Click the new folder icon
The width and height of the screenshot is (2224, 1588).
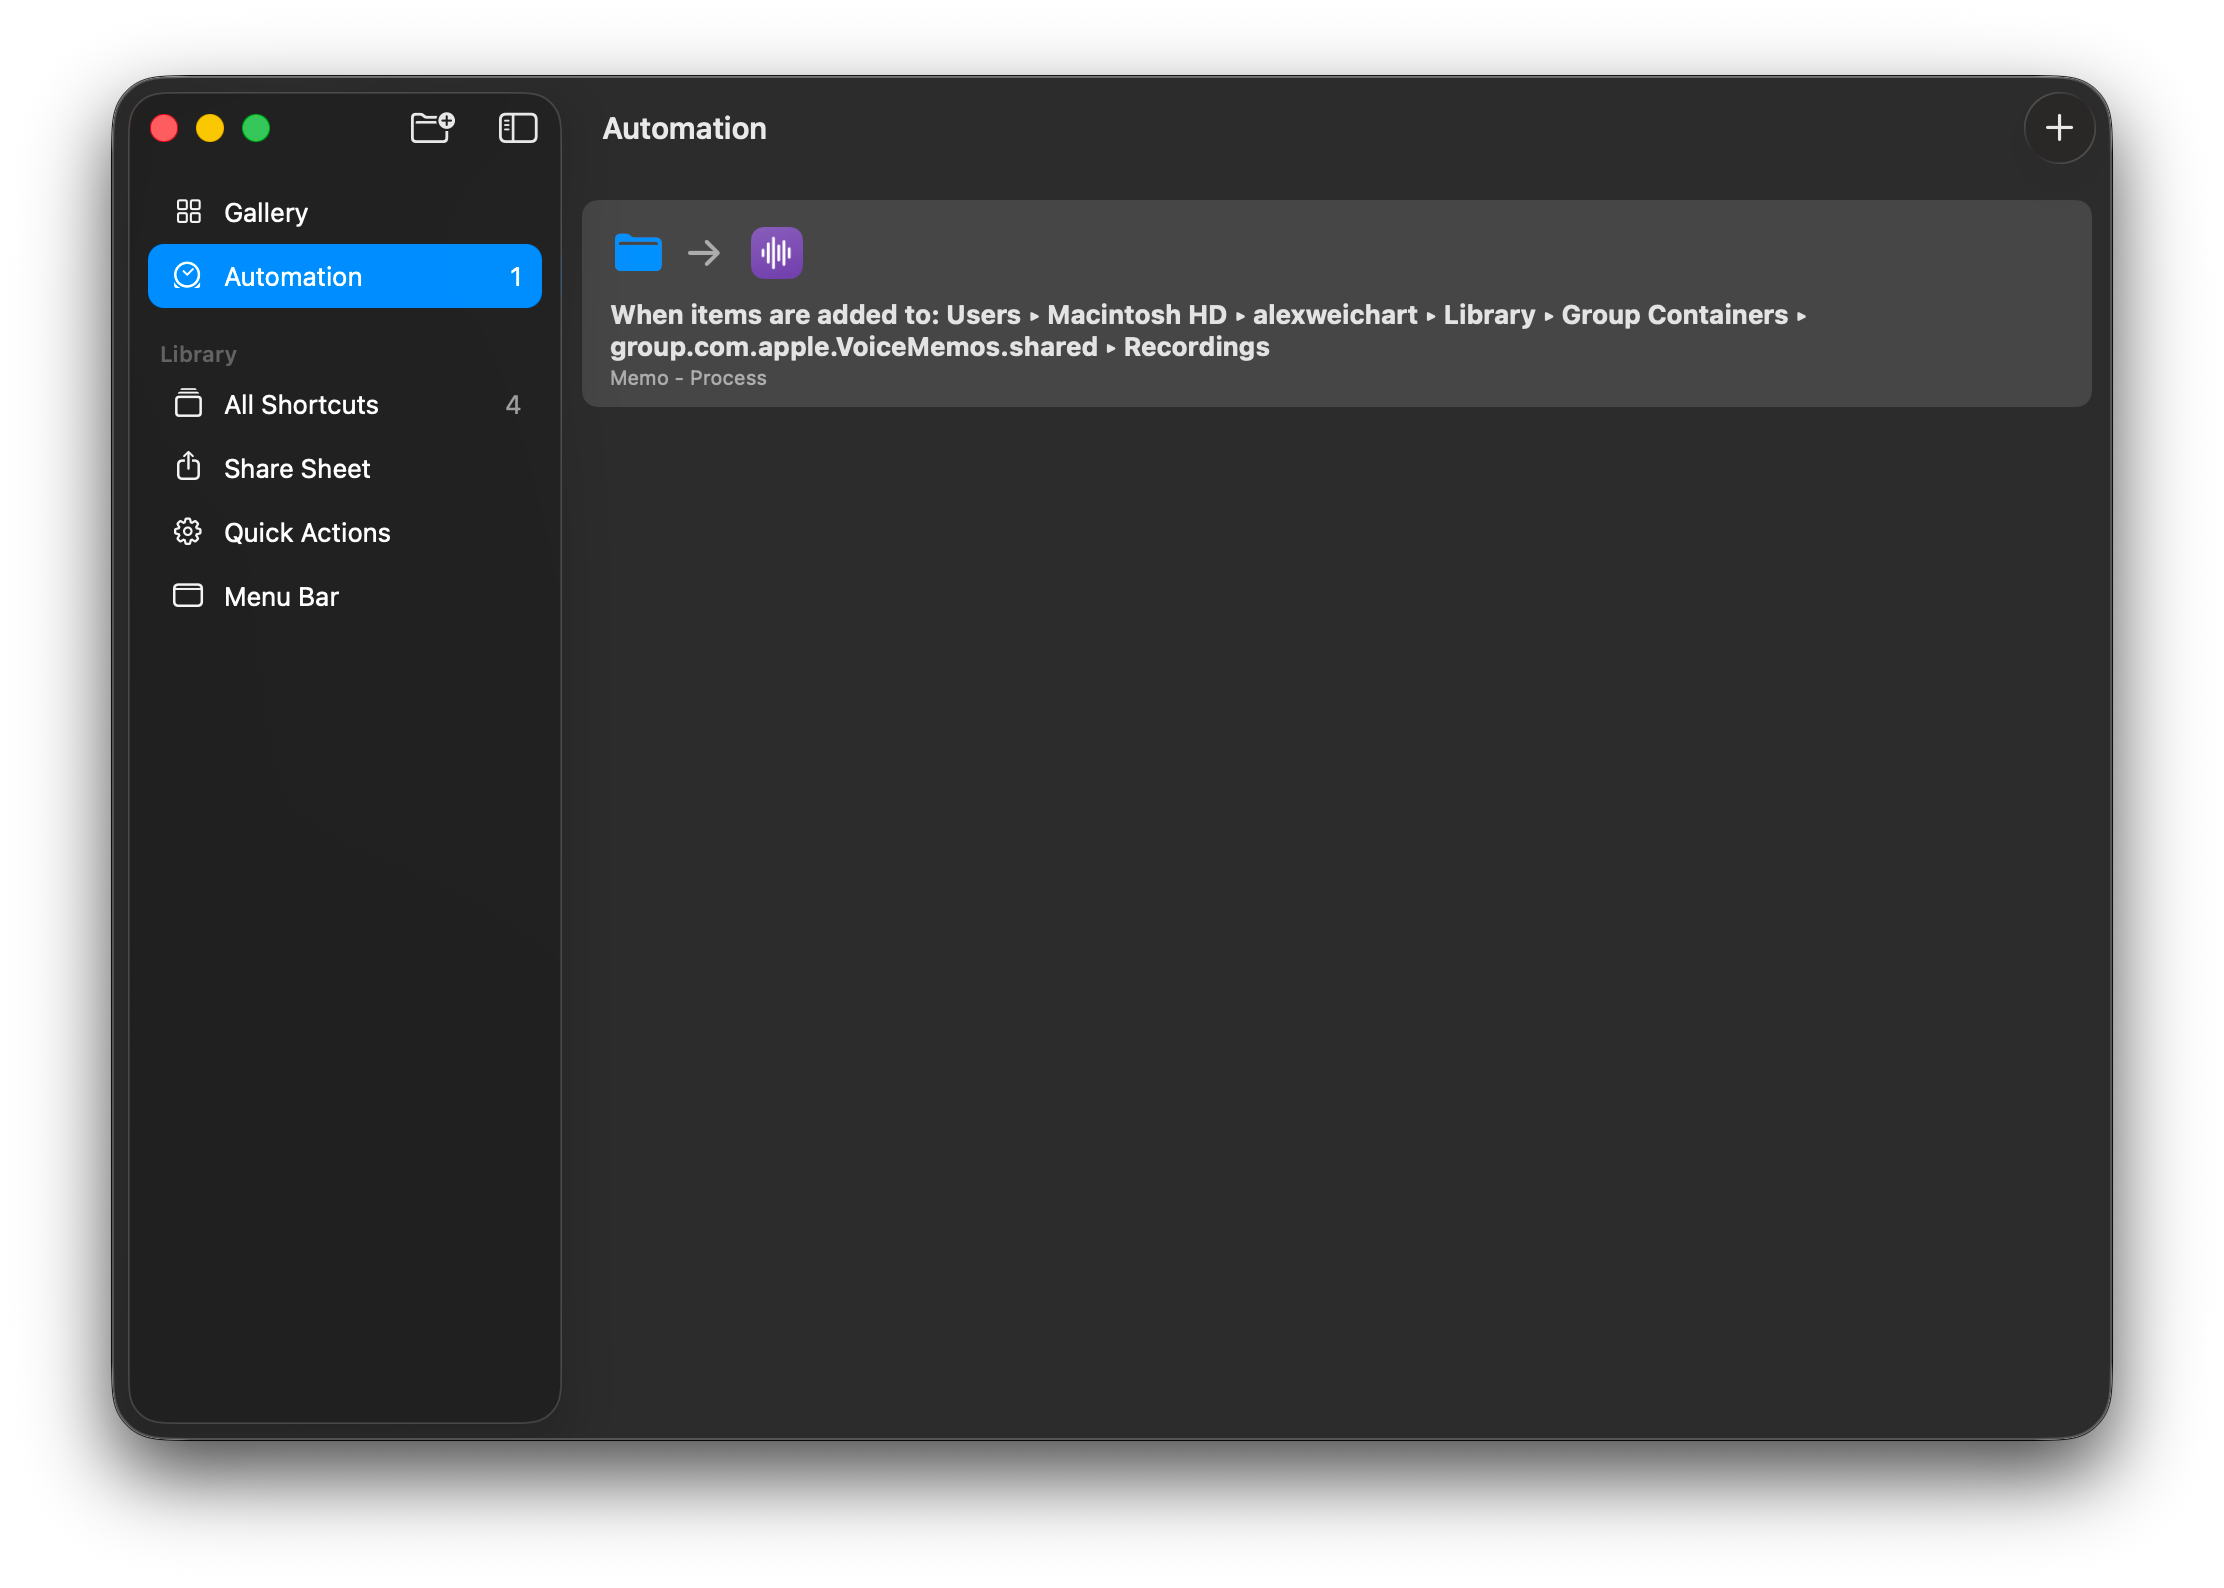432,128
